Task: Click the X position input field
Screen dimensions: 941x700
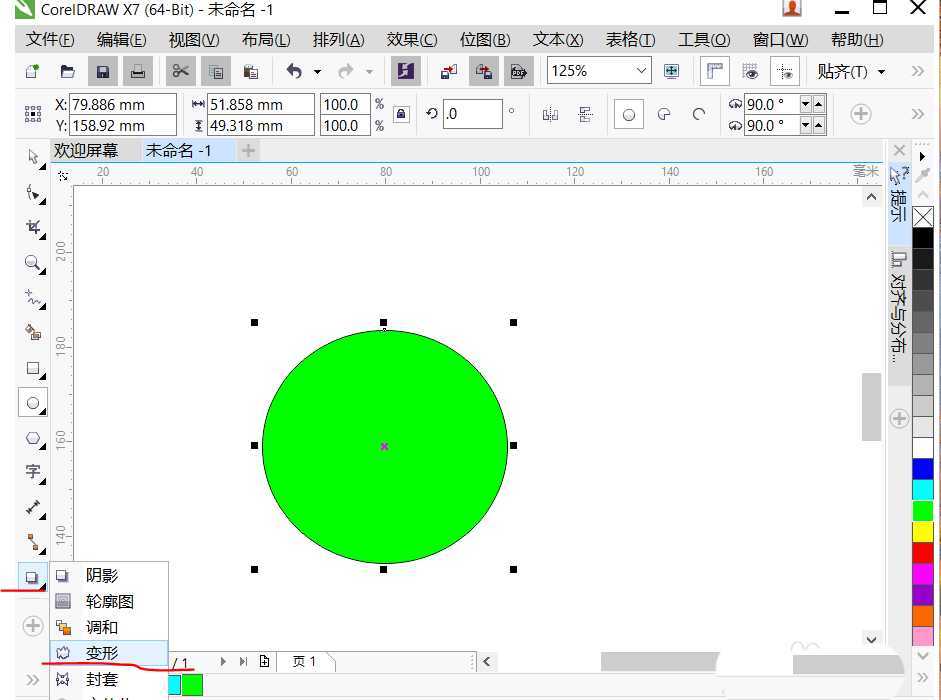Action: click(x=122, y=104)
